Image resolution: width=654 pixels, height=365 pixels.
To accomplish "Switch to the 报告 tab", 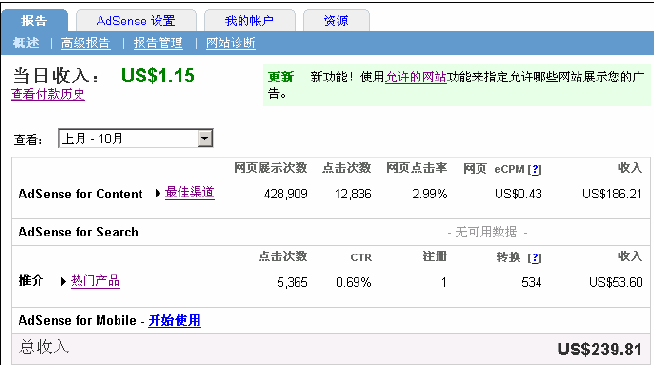I will tap(34, 20).
